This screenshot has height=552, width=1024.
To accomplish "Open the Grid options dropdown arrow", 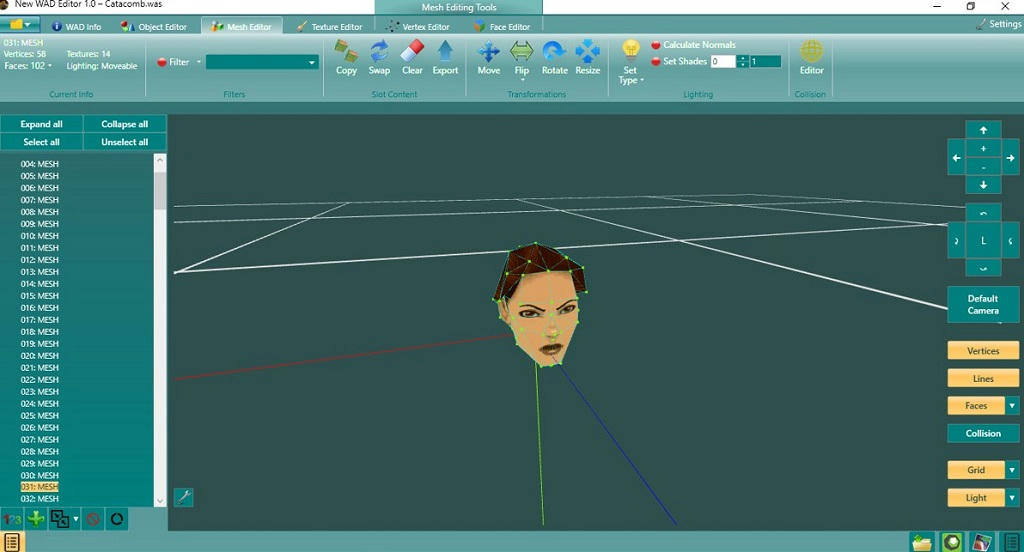I will tap(1012, 470).
